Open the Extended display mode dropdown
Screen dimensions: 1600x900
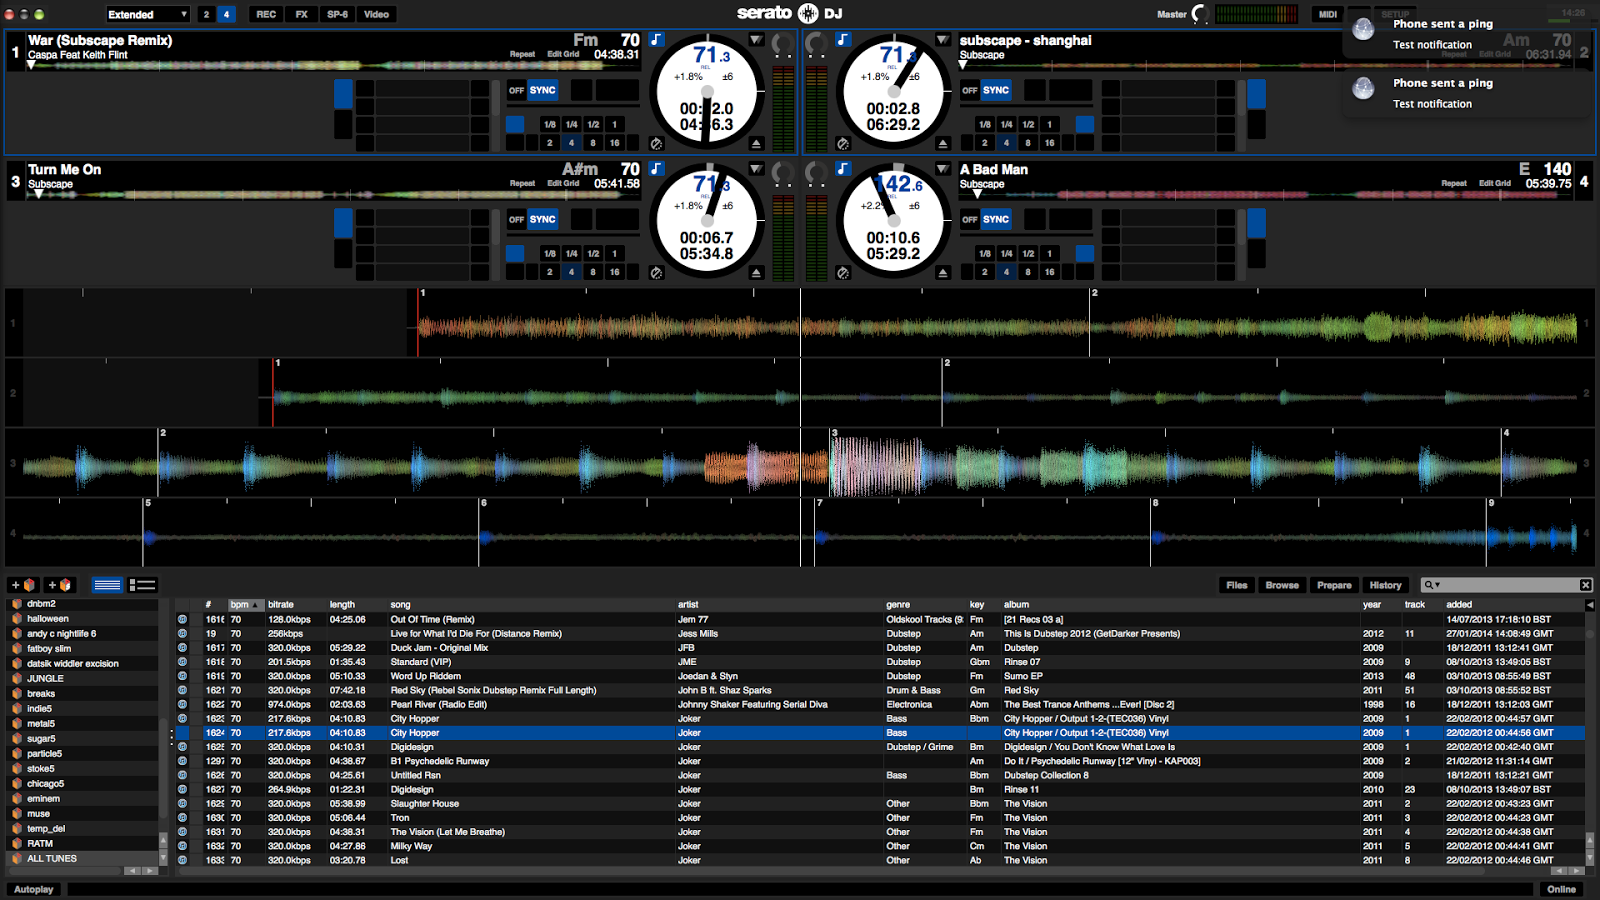pyautogui.click(x=148, y=14)
